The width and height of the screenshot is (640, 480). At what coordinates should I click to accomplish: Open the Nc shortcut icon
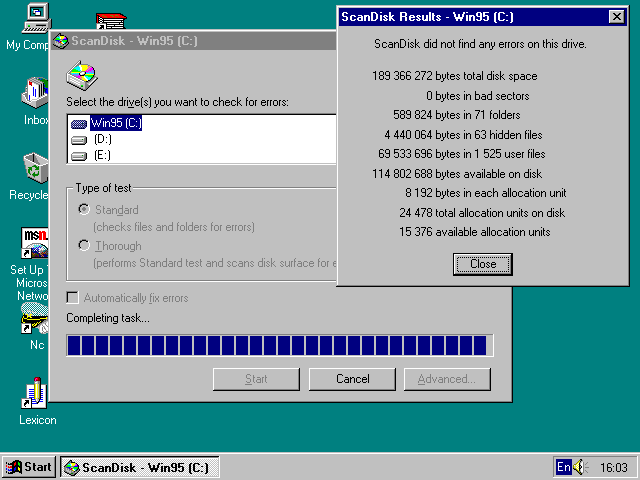[x=36, y=320]
